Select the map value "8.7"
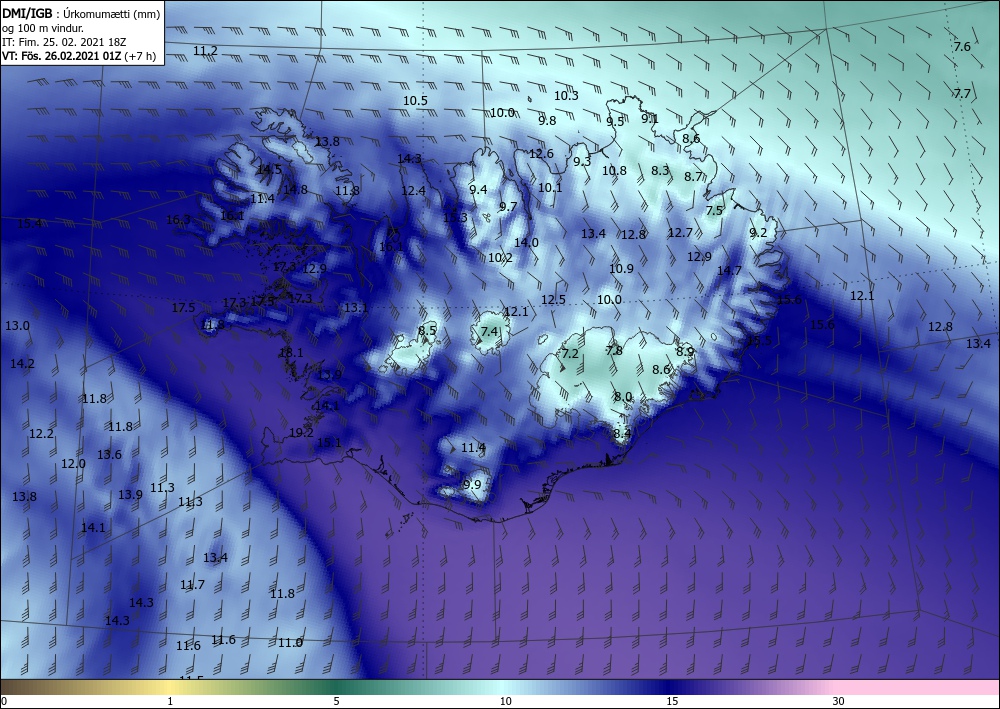The width and height of the screenshot is (1000, 709). click(693, 177)
